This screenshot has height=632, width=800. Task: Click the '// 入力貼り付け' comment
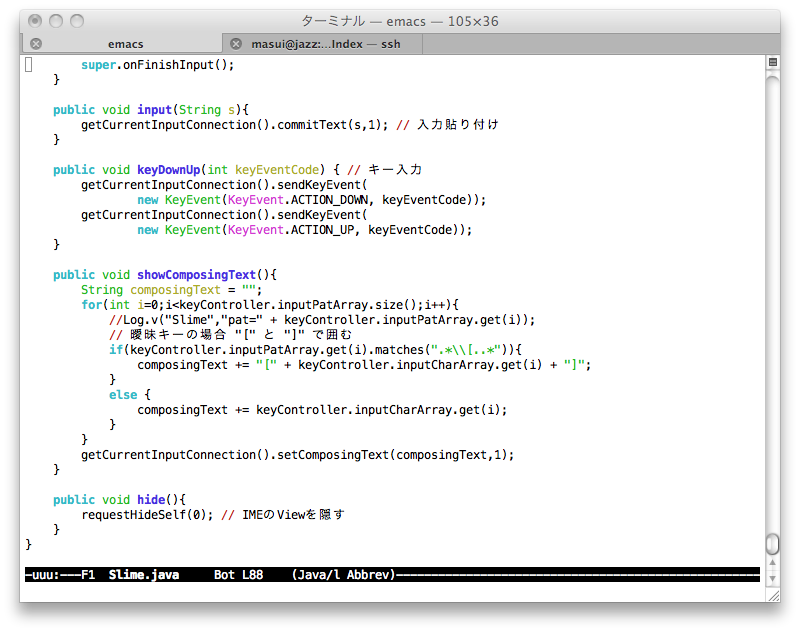447,125
